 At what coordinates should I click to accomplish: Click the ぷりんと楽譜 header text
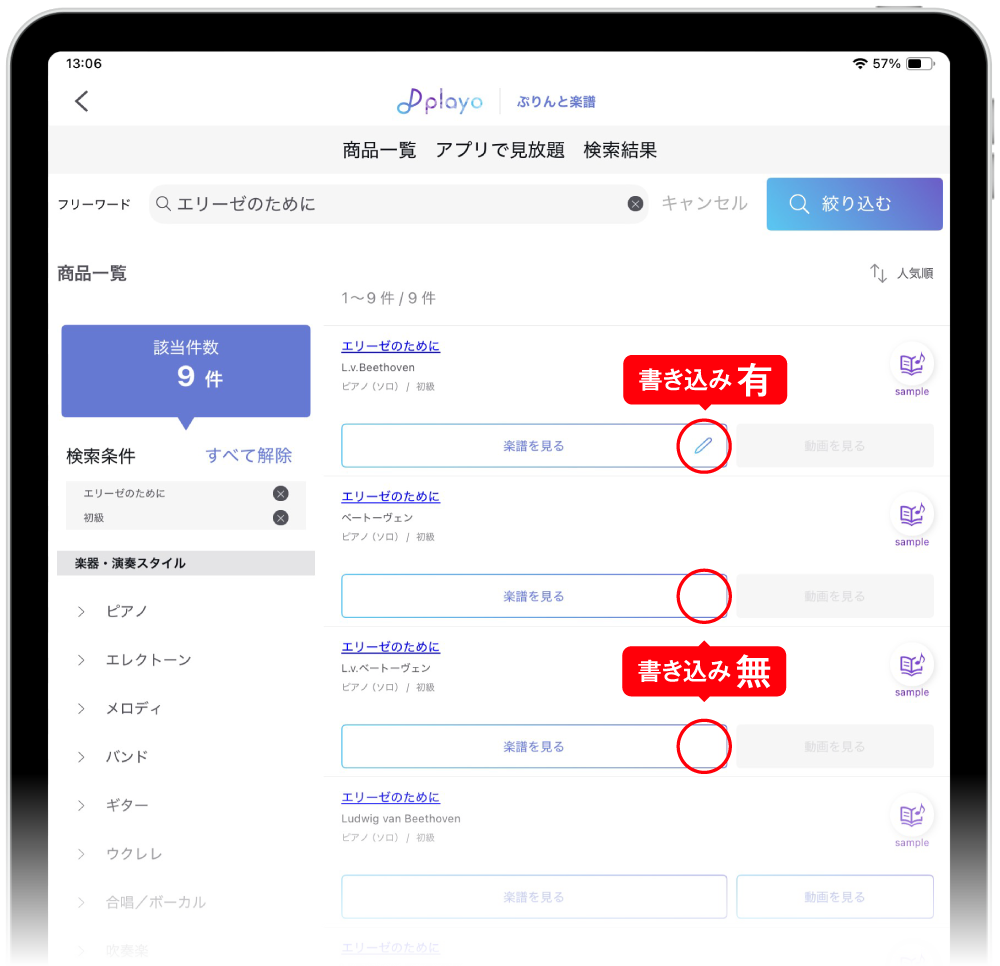tap(555, 101)
